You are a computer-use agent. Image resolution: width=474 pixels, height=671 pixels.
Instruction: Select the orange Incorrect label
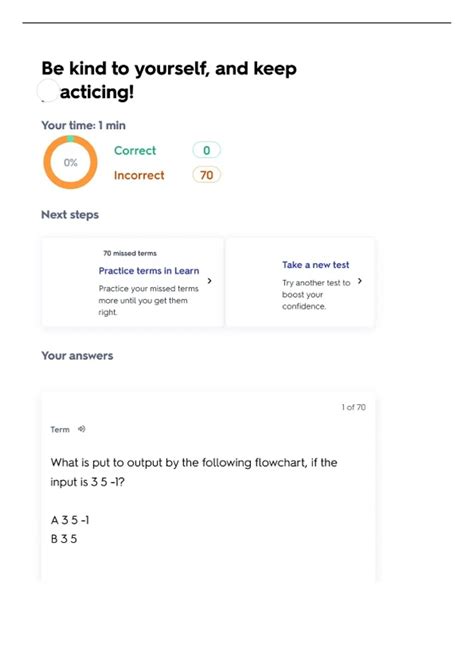click(139, 175)
